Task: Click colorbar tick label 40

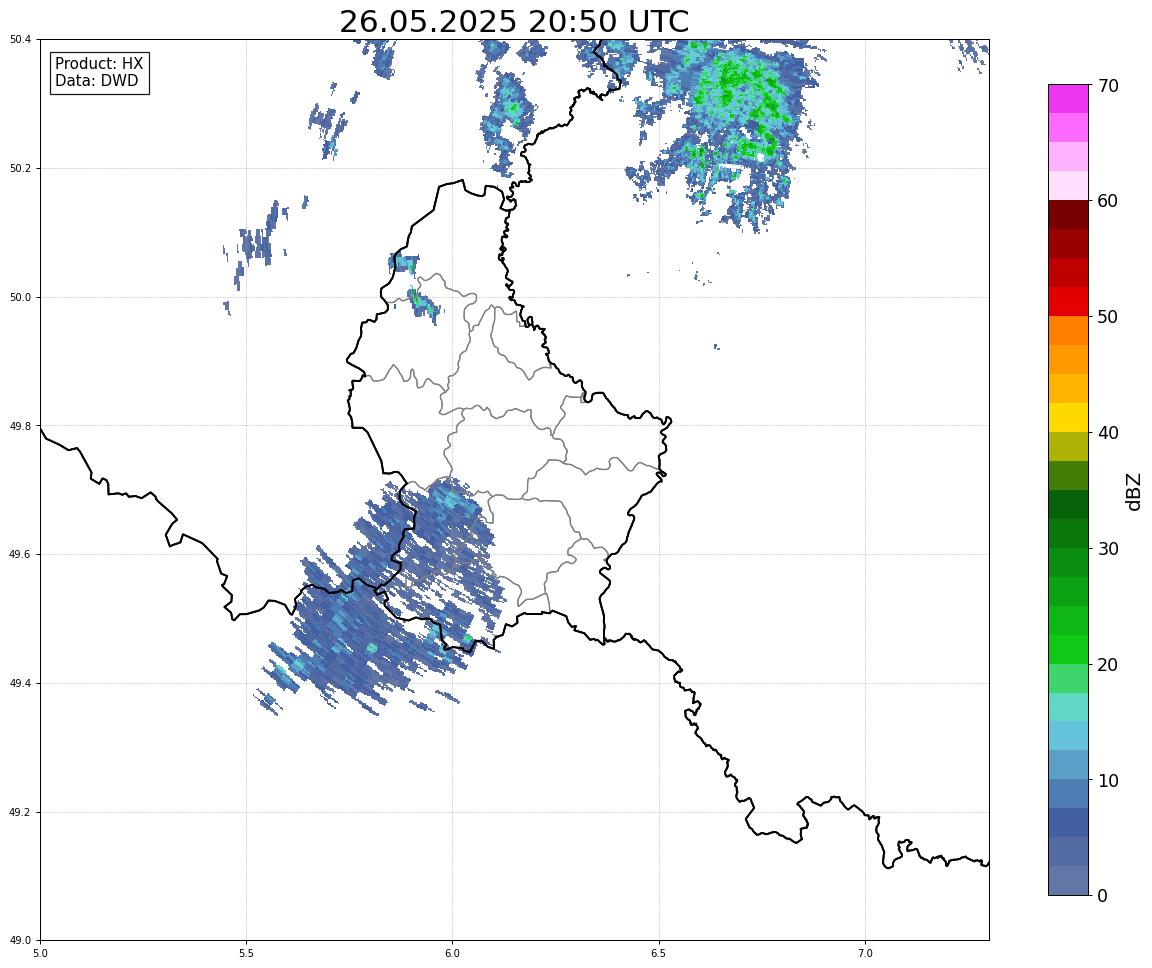Action: (1108, 433)
